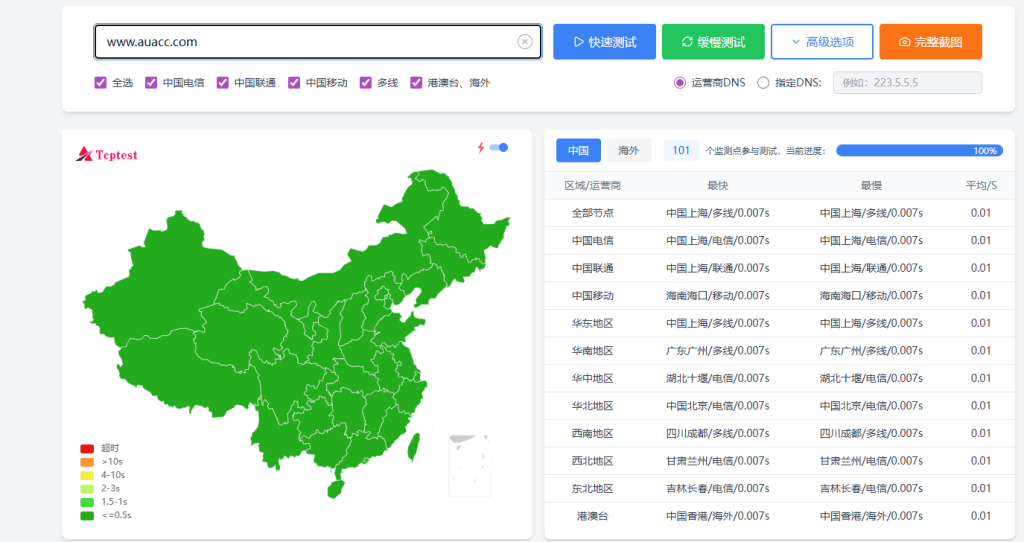The image size is (1024, 542).
Task: Click fastest cell 广东广州/多线/0.007s
Action: click(718, 351)
